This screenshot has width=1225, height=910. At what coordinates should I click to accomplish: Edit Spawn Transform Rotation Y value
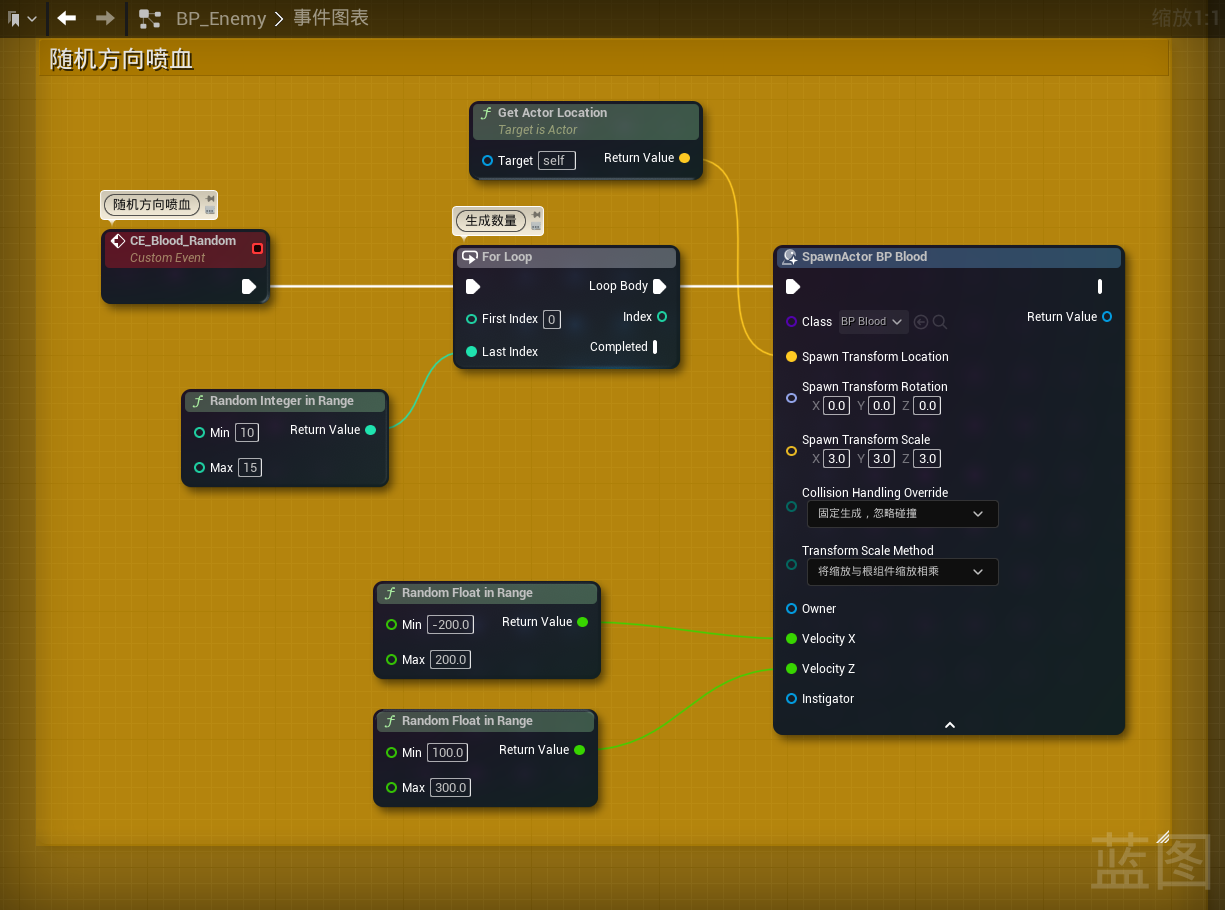[x=881, y=406]
